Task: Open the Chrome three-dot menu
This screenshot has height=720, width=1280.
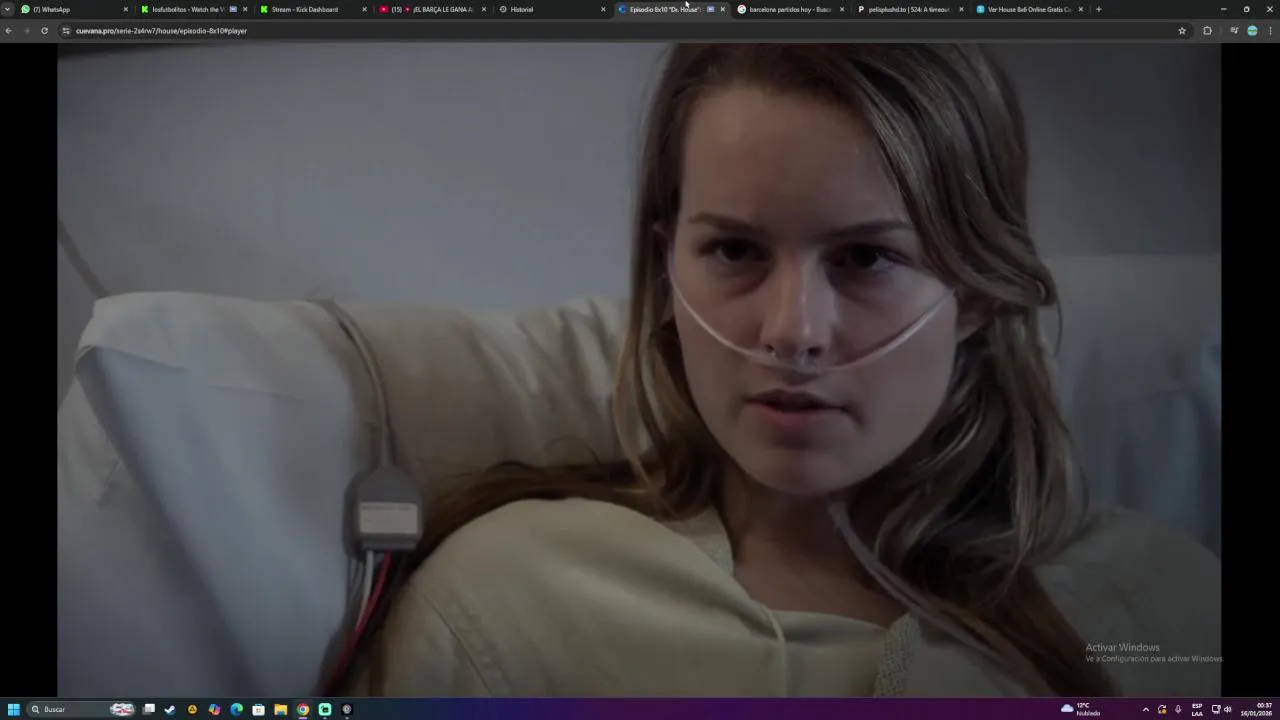Action: 1271,31
